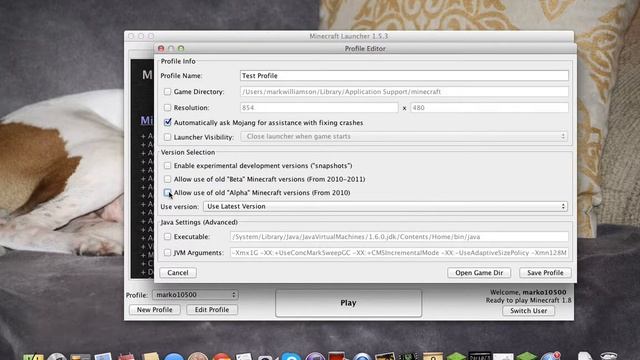
Task: Click the Welcome, marko10500 text
Action: click(x=528, y=292)
